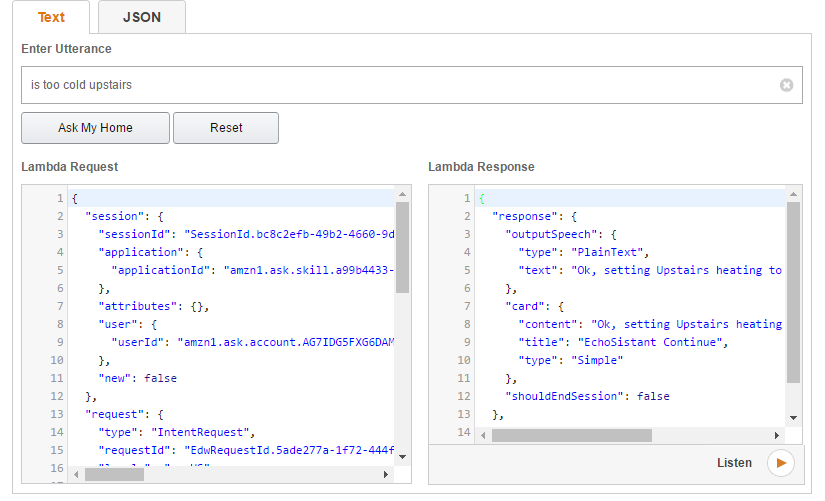Switch to the Text tab

tap(51, 17)
